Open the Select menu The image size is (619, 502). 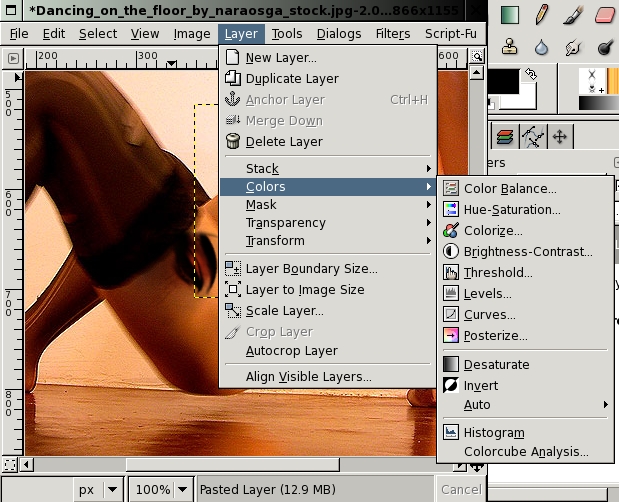pyautogui.click(x=98, y=34)
